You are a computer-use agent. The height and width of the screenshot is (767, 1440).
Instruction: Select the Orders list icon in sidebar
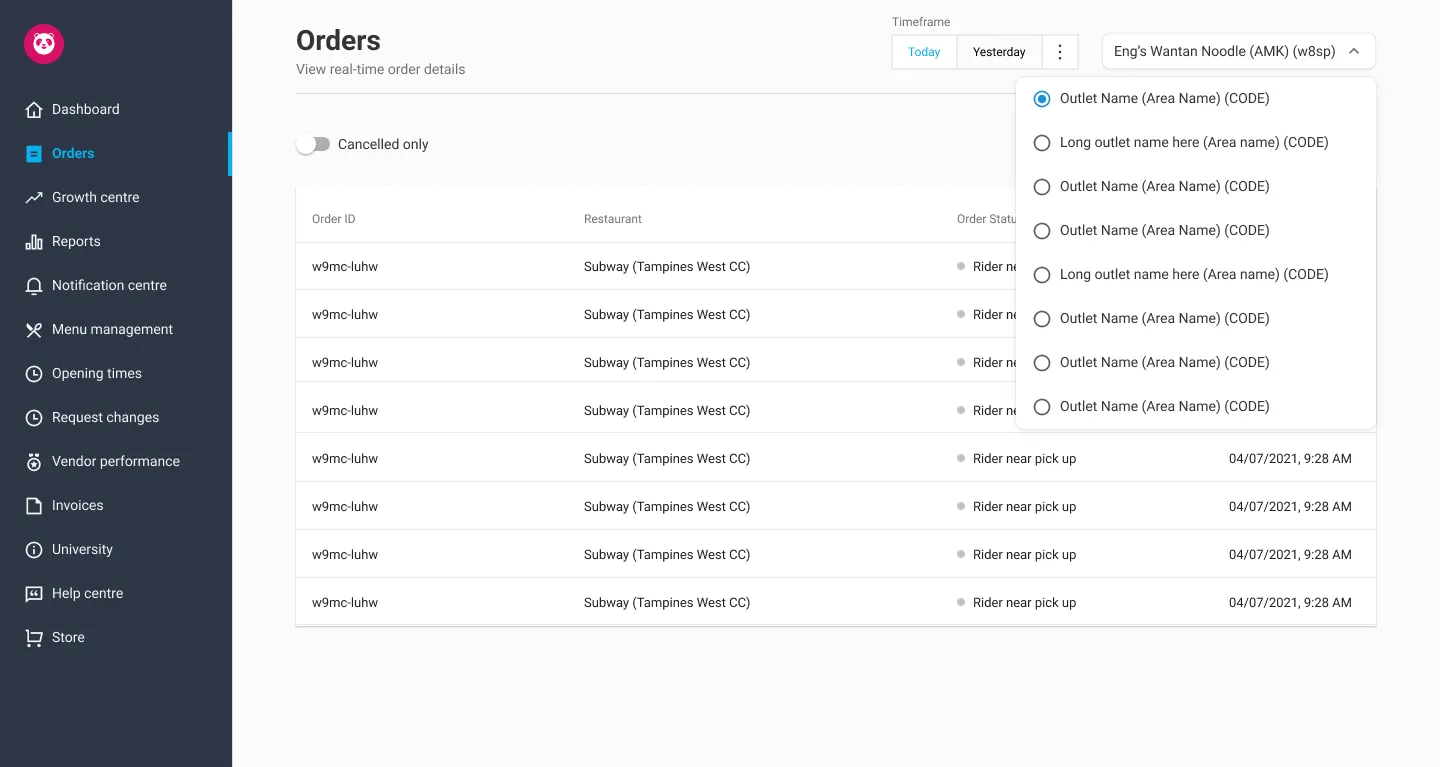tap(34, 154)
